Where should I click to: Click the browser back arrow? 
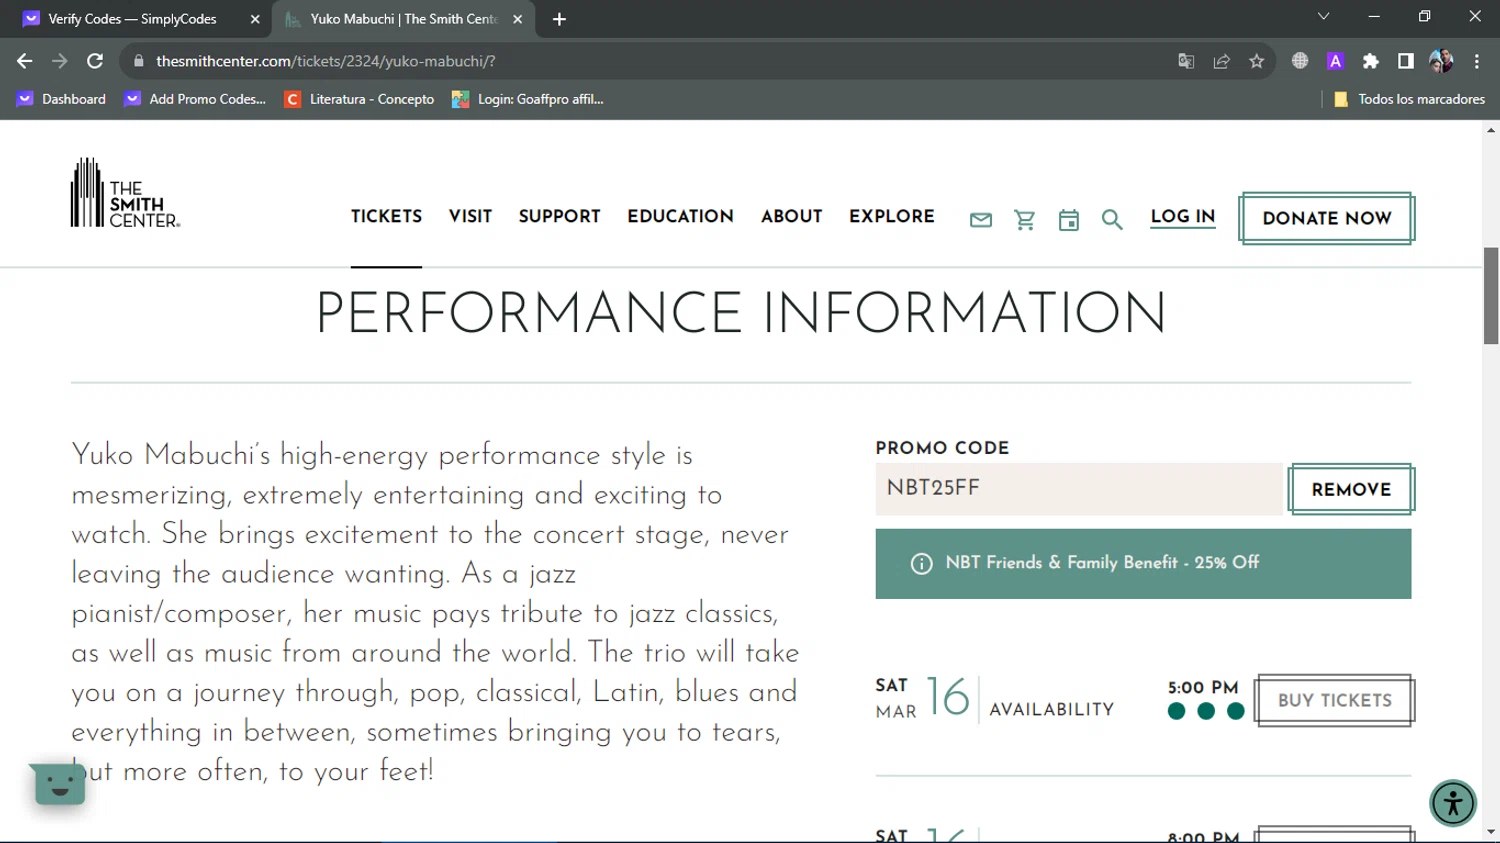25,61
